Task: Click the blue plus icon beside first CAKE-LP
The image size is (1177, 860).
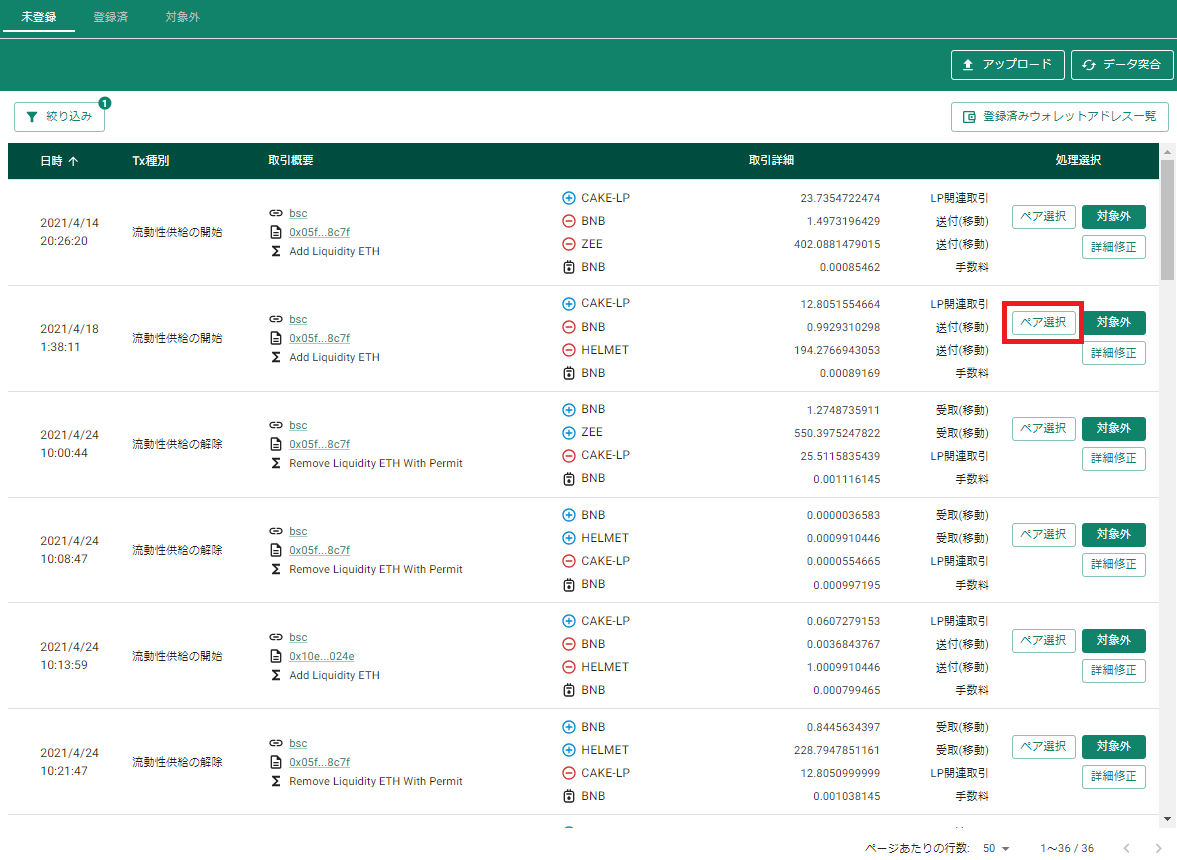Action: [x=568, y=198]
